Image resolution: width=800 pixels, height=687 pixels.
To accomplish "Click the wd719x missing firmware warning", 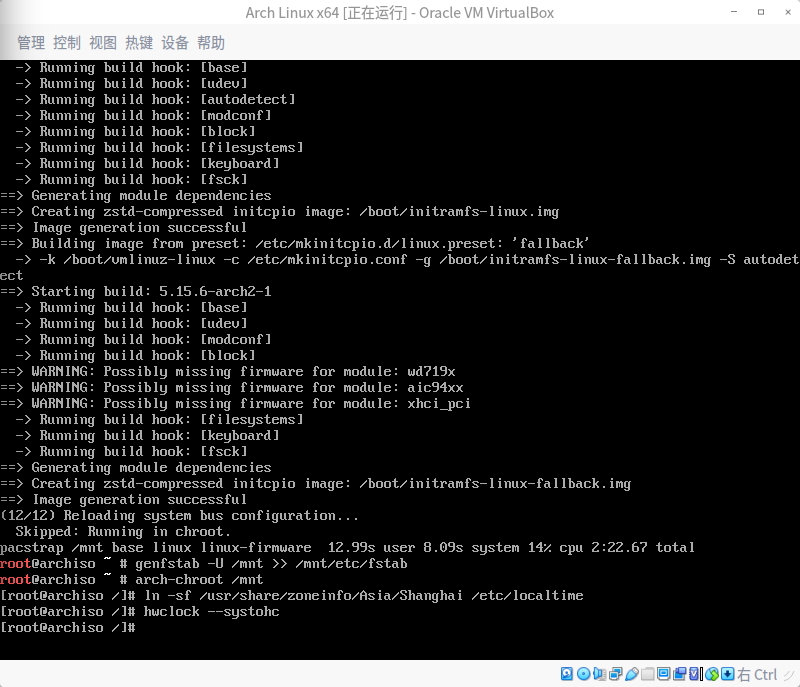I will (228, 371).
